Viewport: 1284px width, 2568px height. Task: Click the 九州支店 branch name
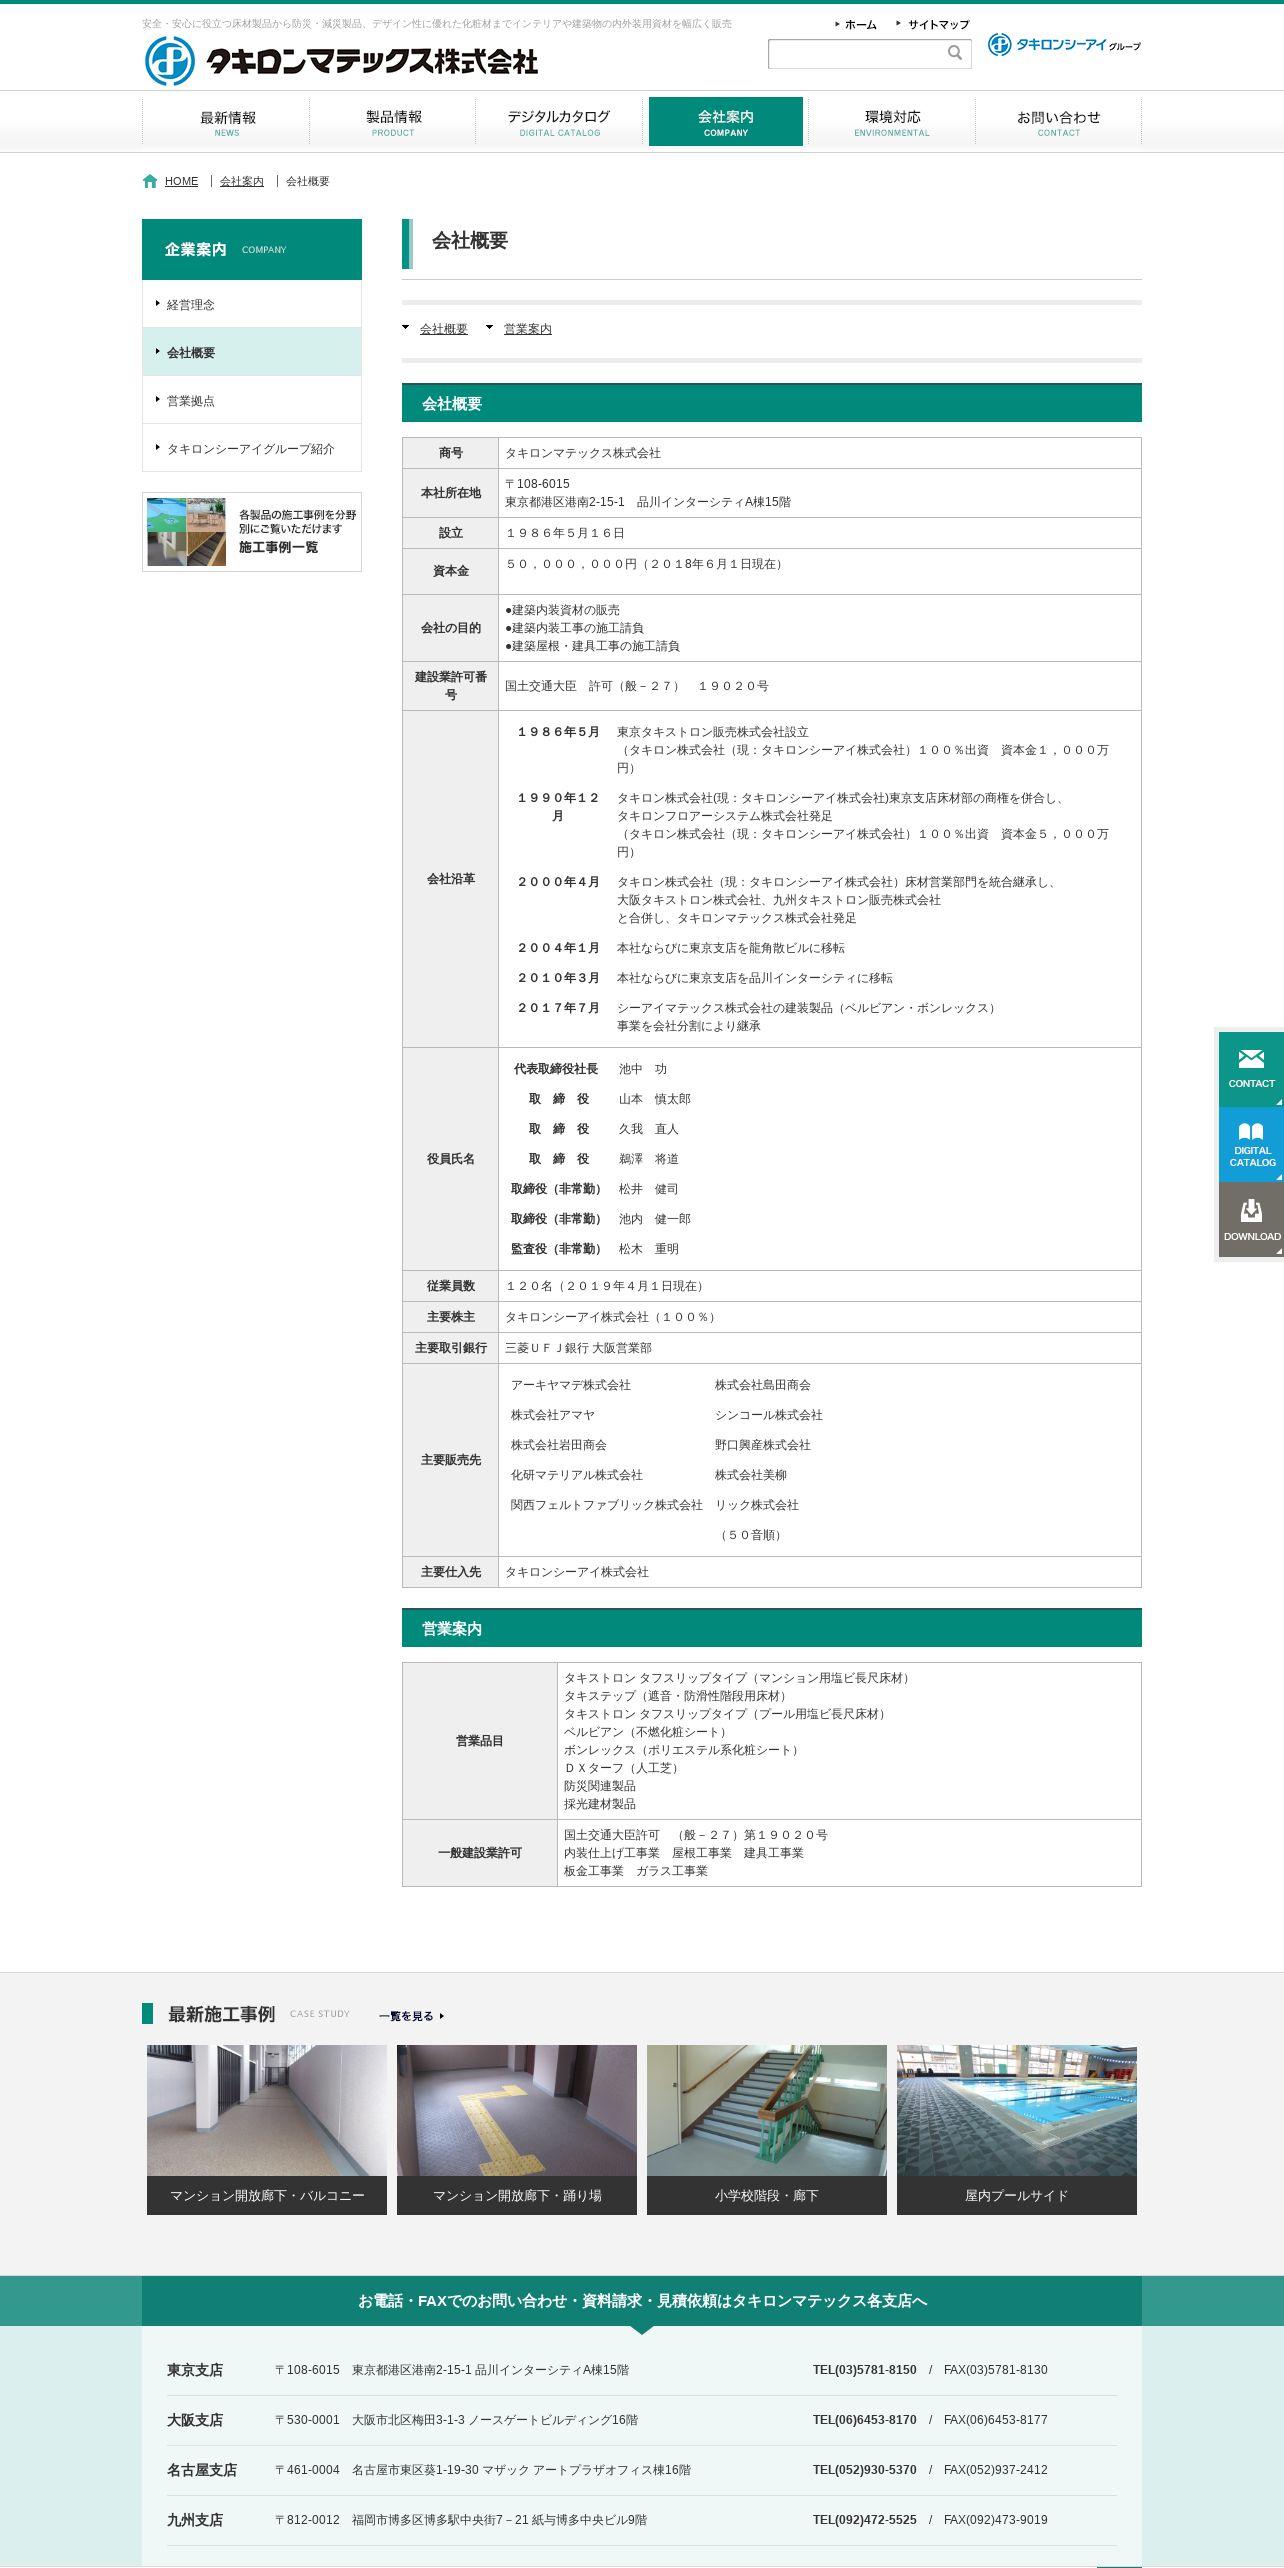tap(195, 2520)
